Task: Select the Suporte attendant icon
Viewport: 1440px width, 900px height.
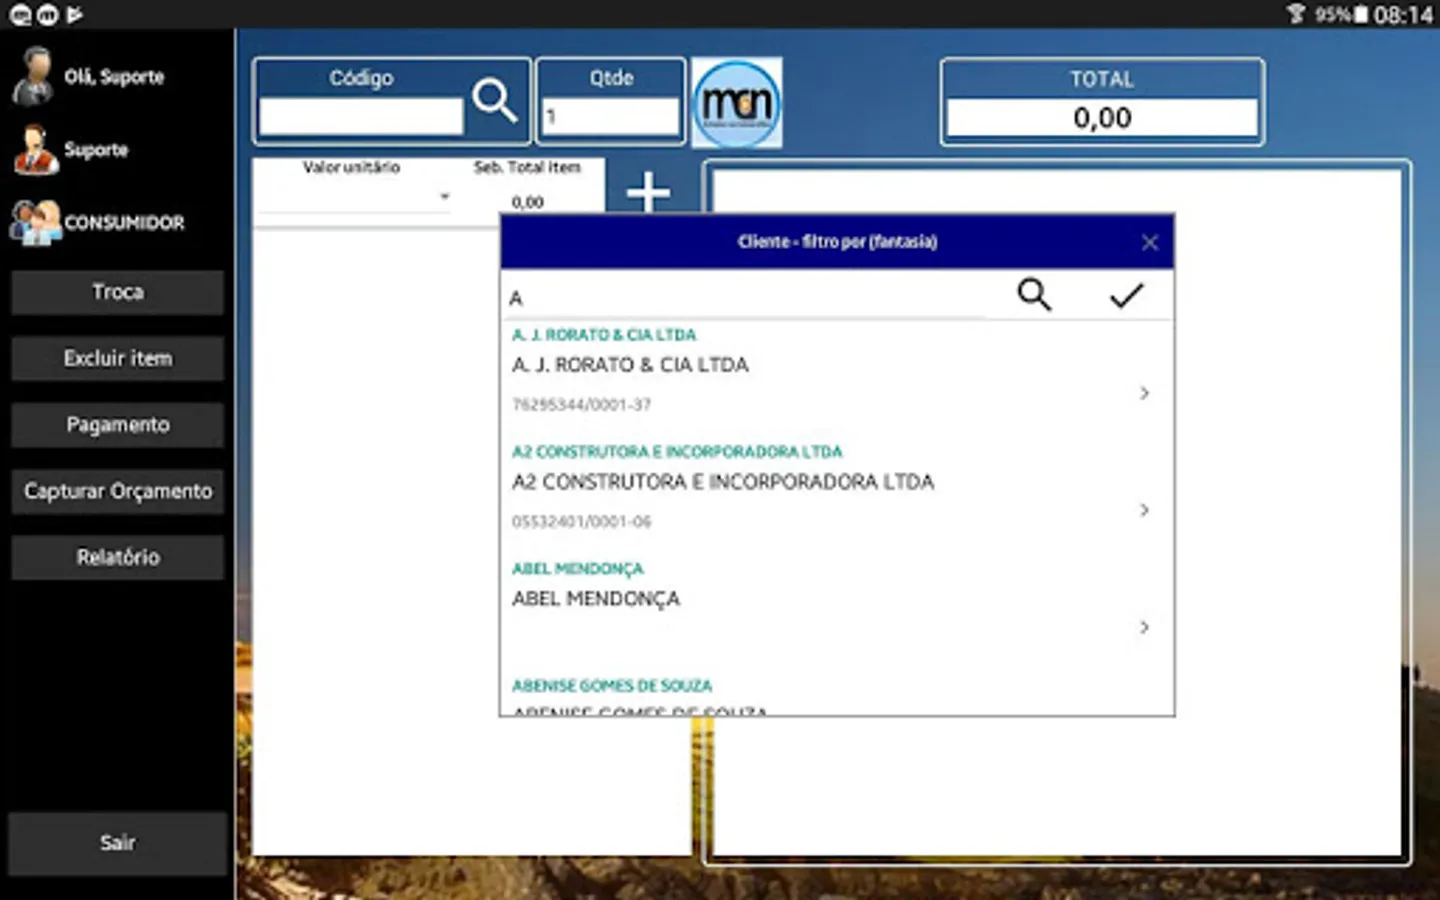Action: click(33, 149)
